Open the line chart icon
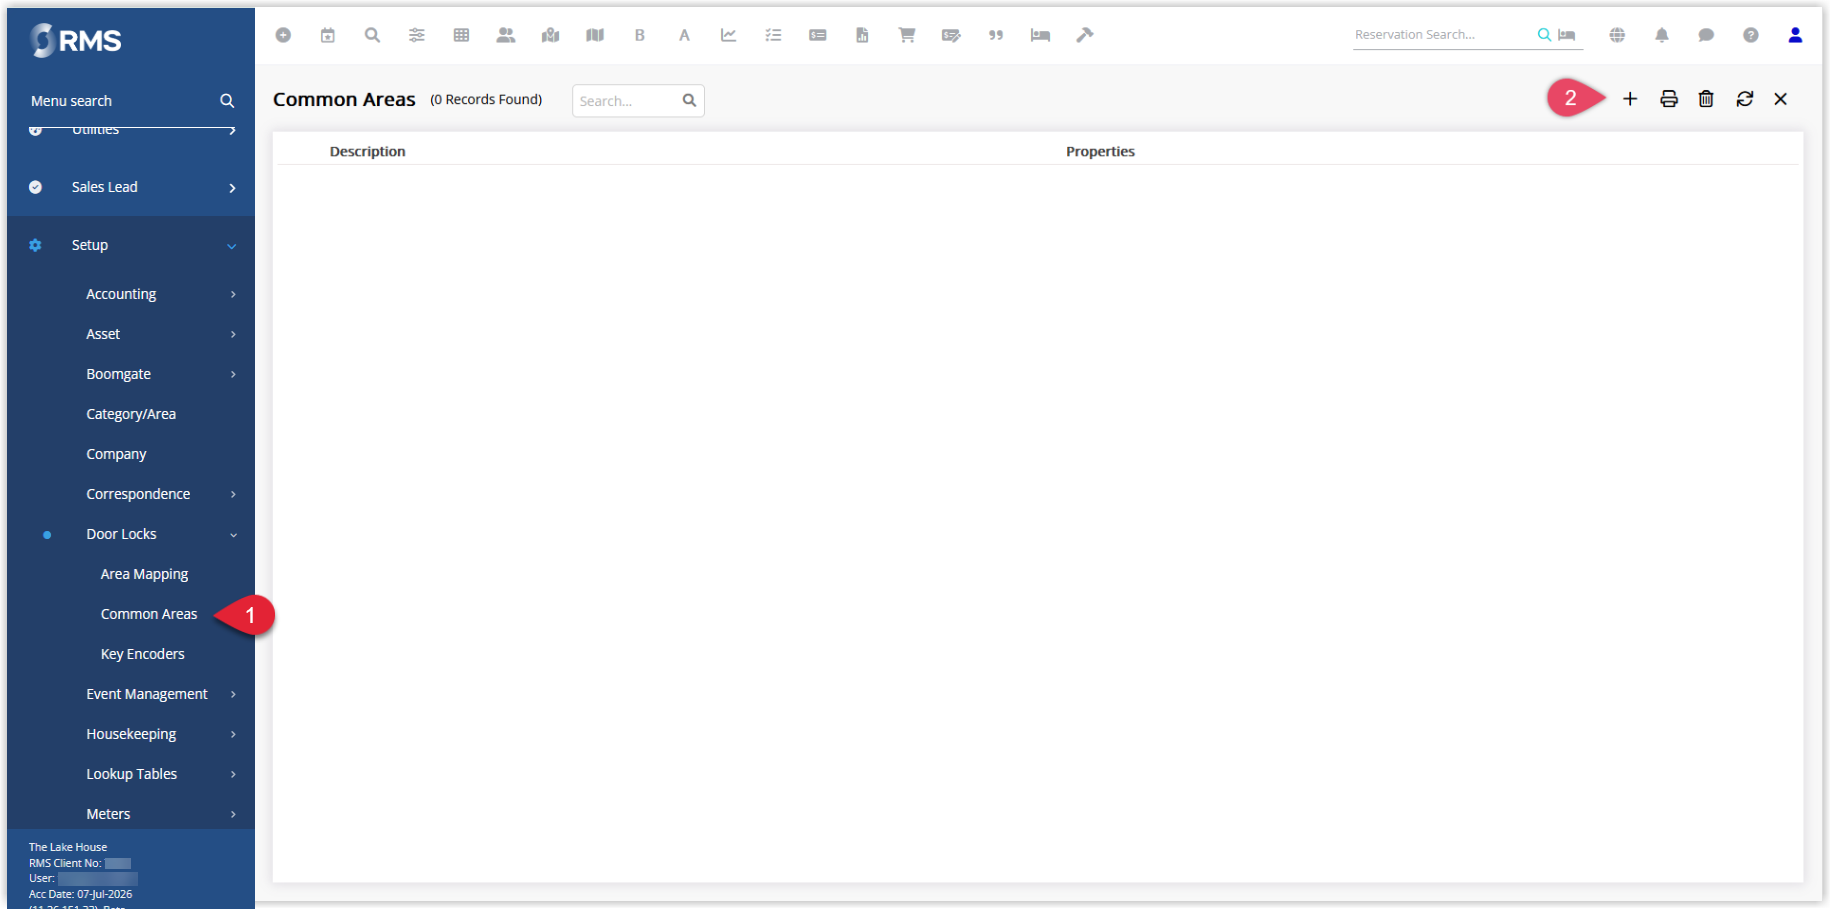 (x=729, y=35)
